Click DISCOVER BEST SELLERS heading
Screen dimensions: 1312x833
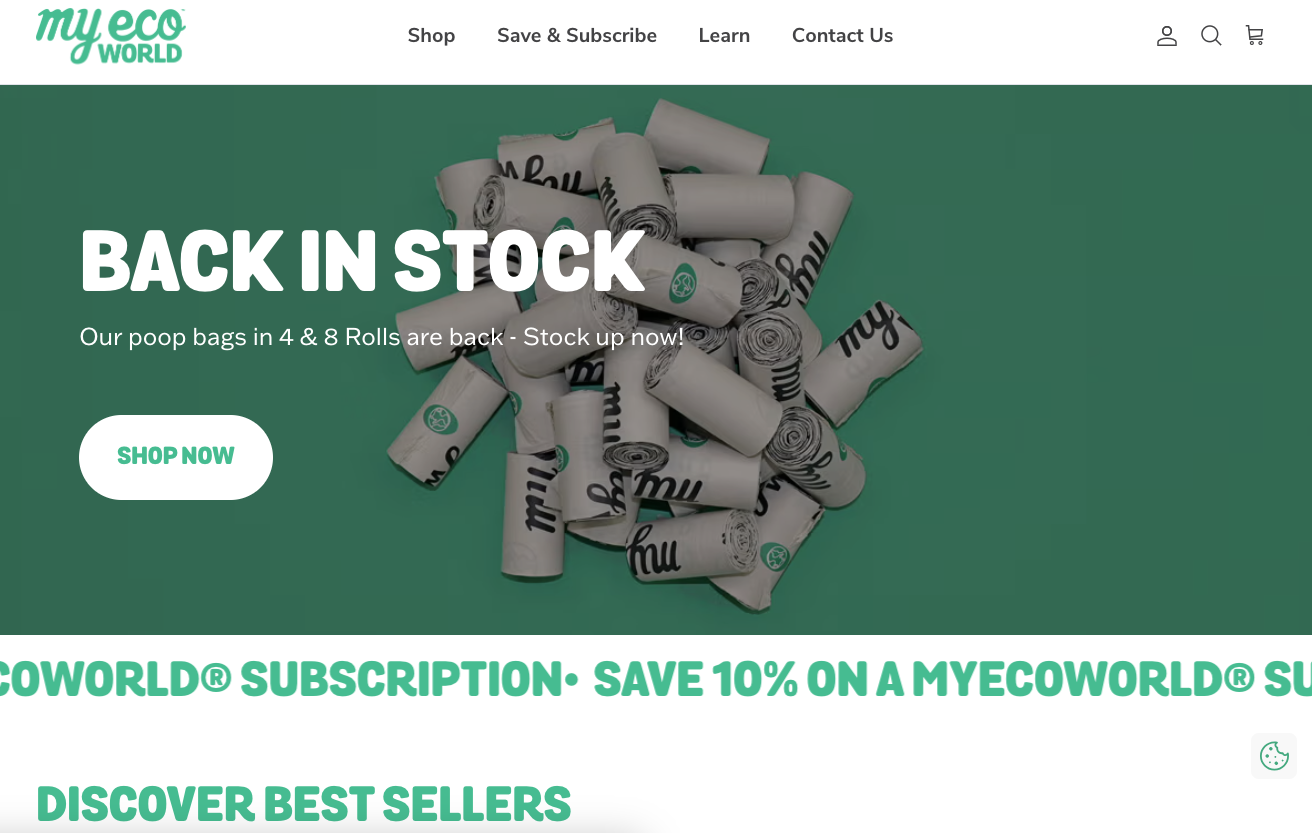[304, 805]
